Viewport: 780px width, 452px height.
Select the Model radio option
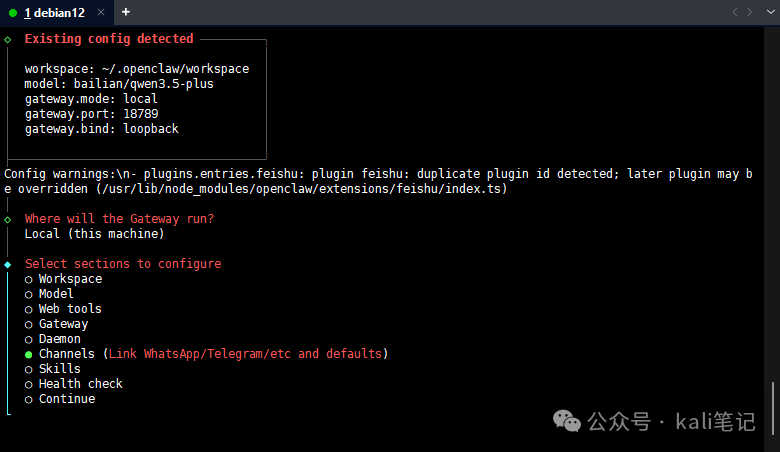point(29,294)
